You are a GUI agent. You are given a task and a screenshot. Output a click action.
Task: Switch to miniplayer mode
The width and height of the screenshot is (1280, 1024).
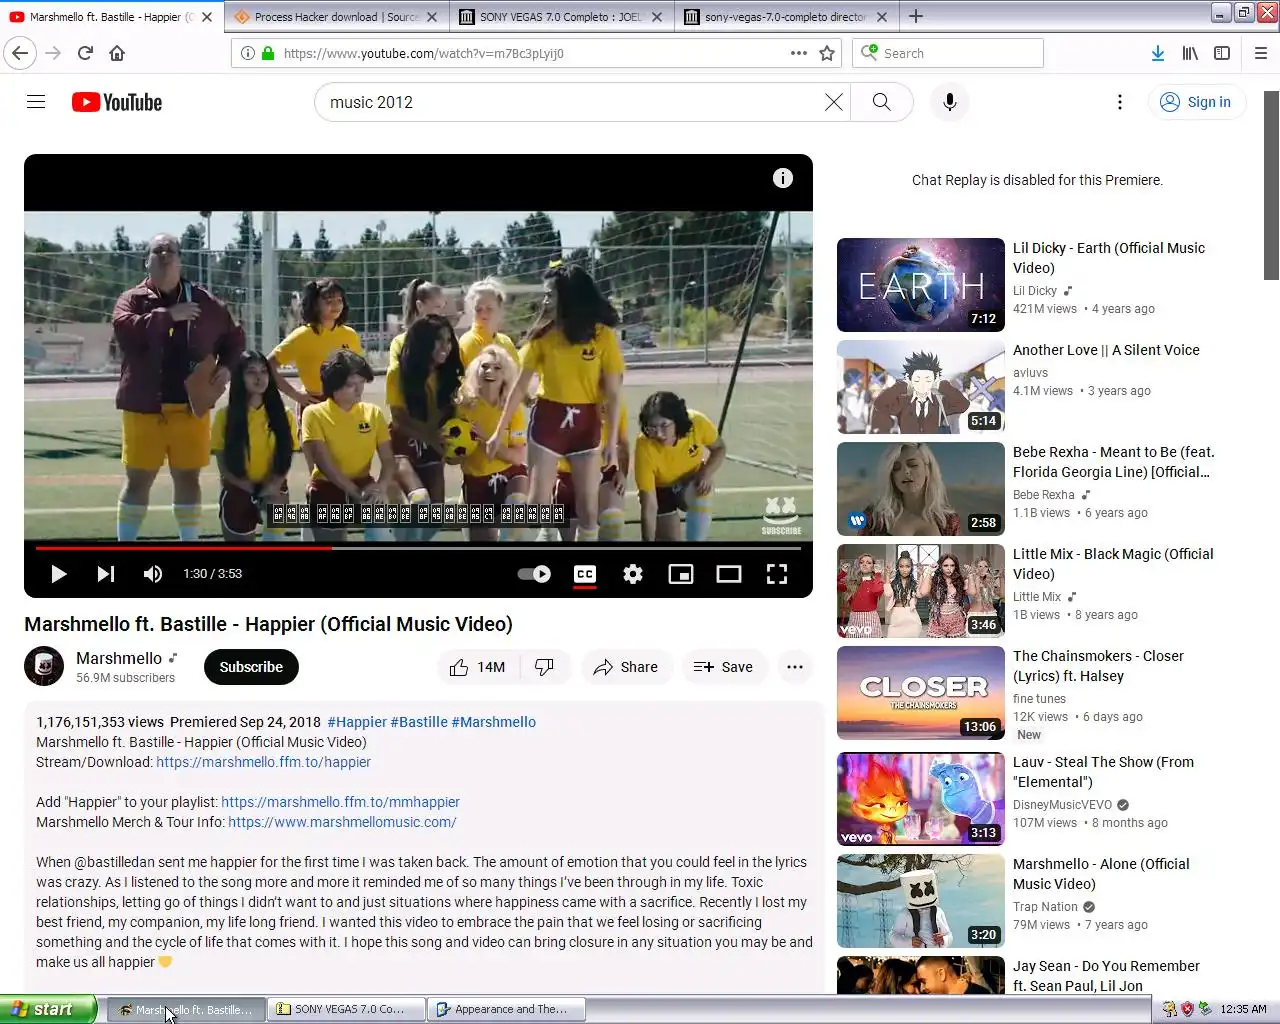[681, 574]
